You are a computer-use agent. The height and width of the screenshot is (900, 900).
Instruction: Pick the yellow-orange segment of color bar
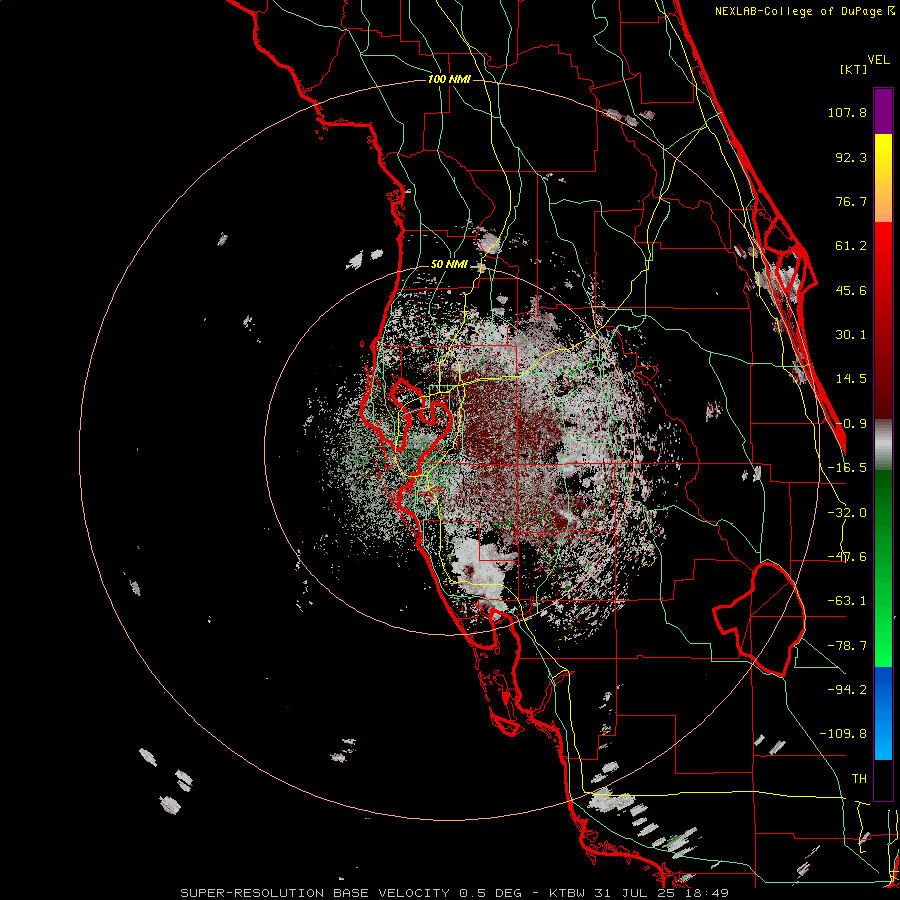point(883,178)
